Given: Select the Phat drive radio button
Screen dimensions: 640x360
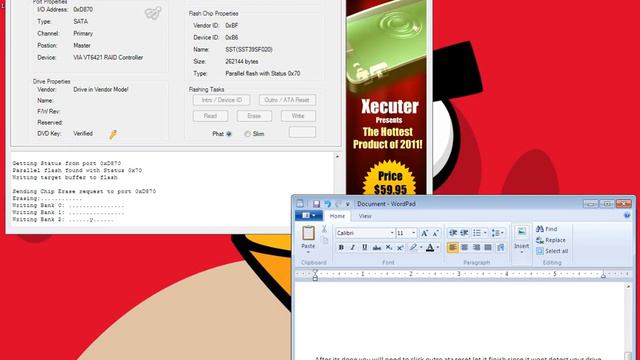Looking at the screenshot, I should 229,134.
